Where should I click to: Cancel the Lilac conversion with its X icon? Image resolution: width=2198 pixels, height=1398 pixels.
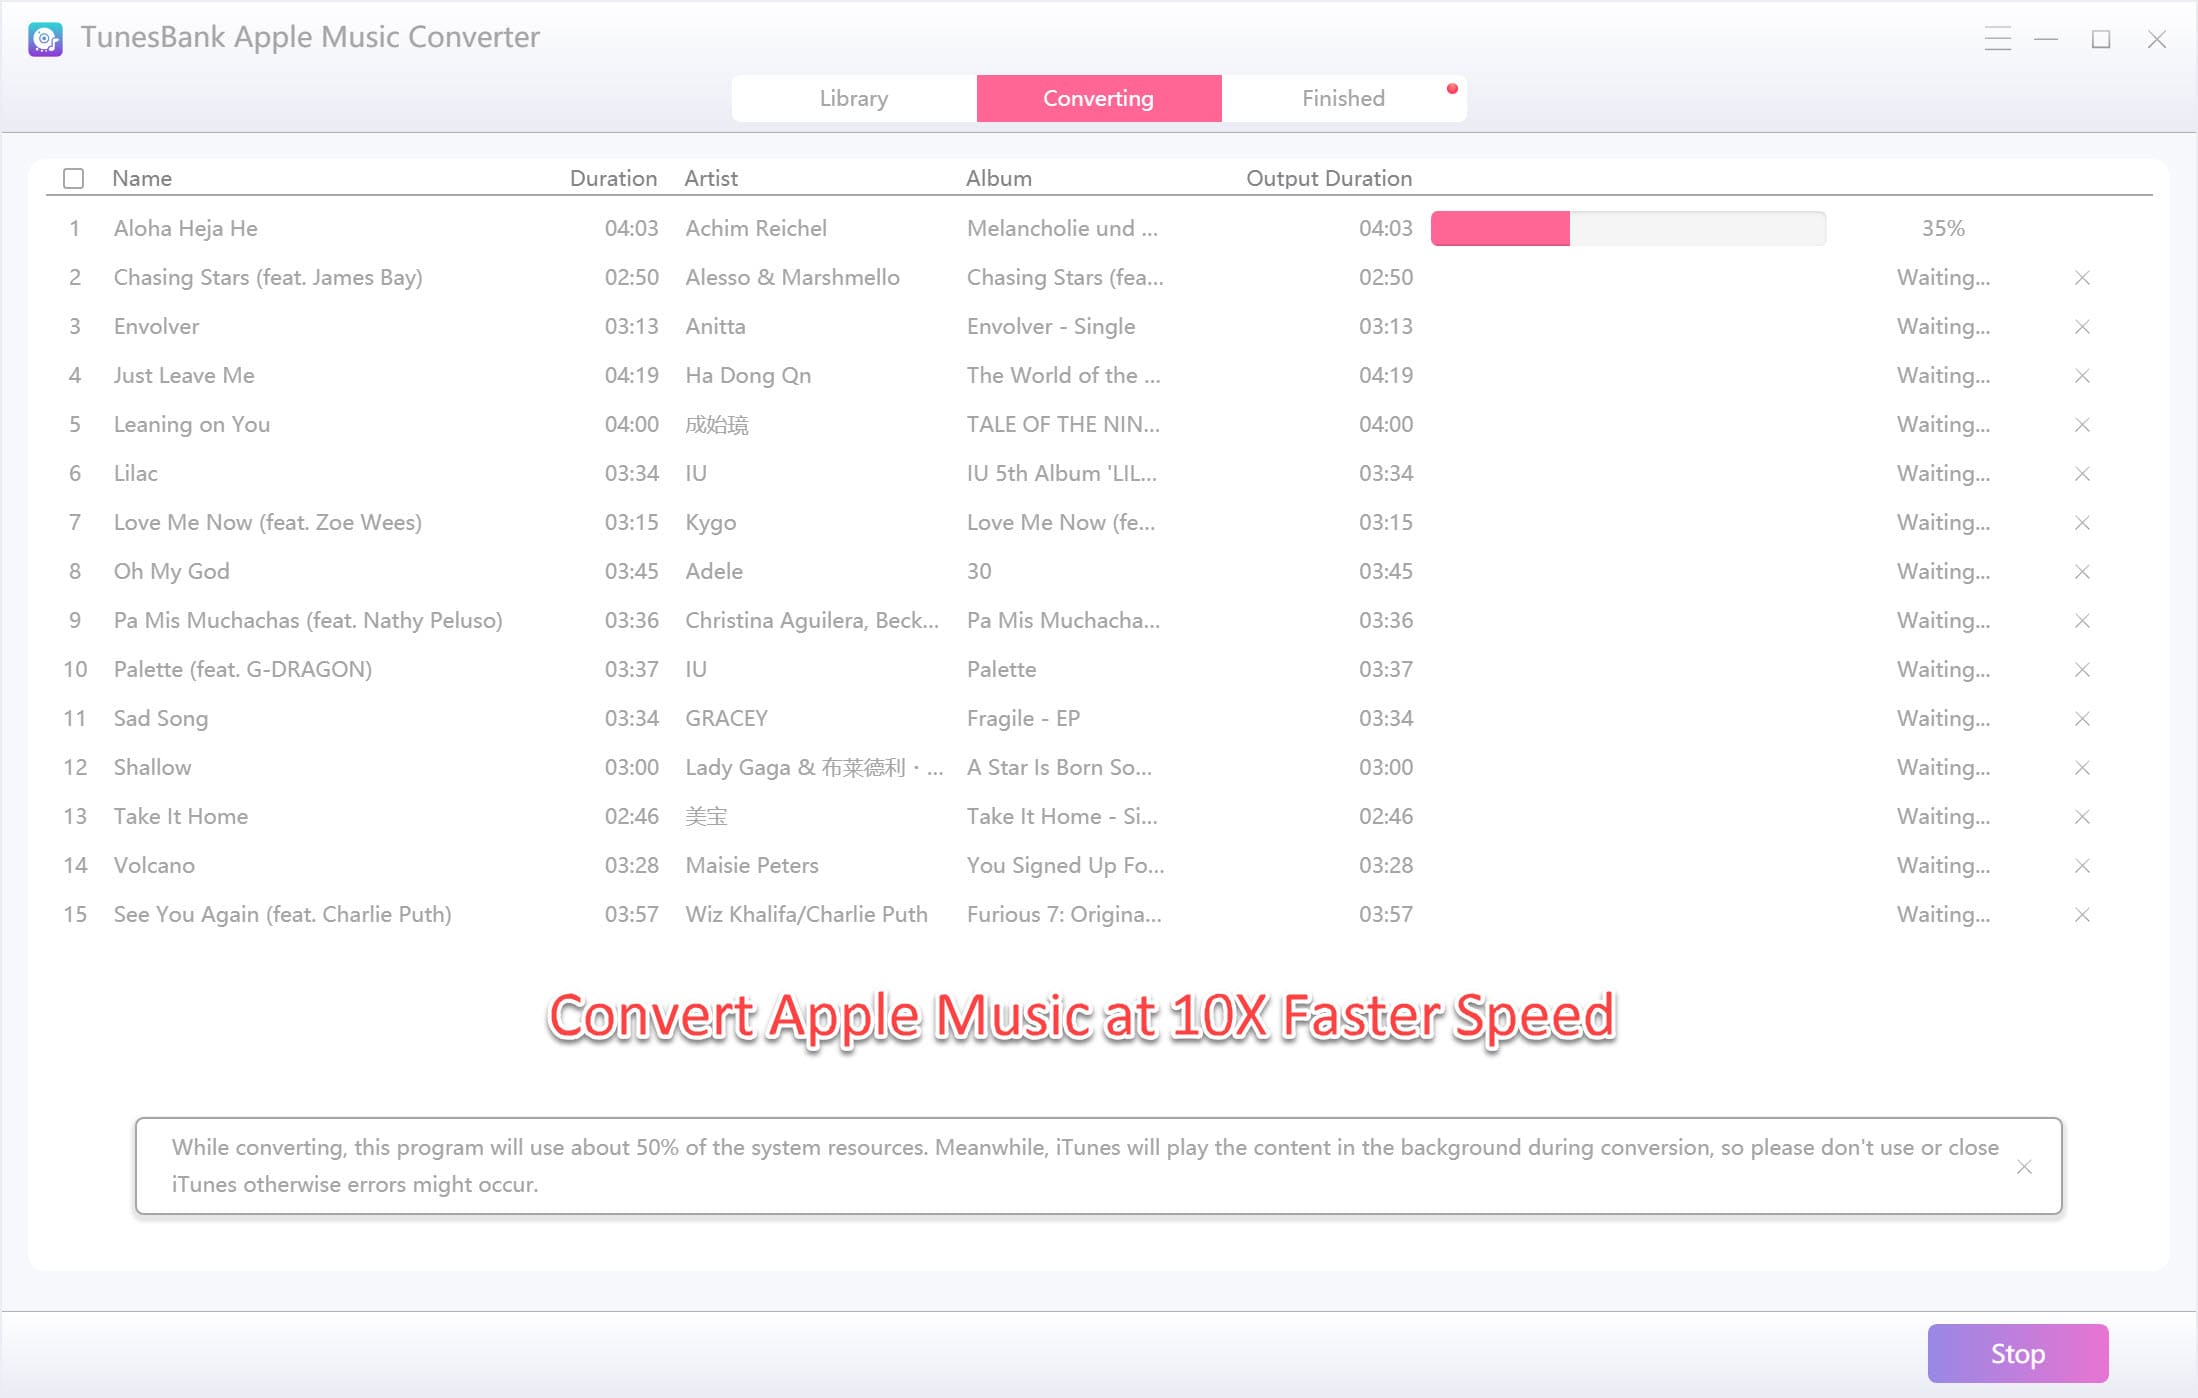coord(2082,473)
